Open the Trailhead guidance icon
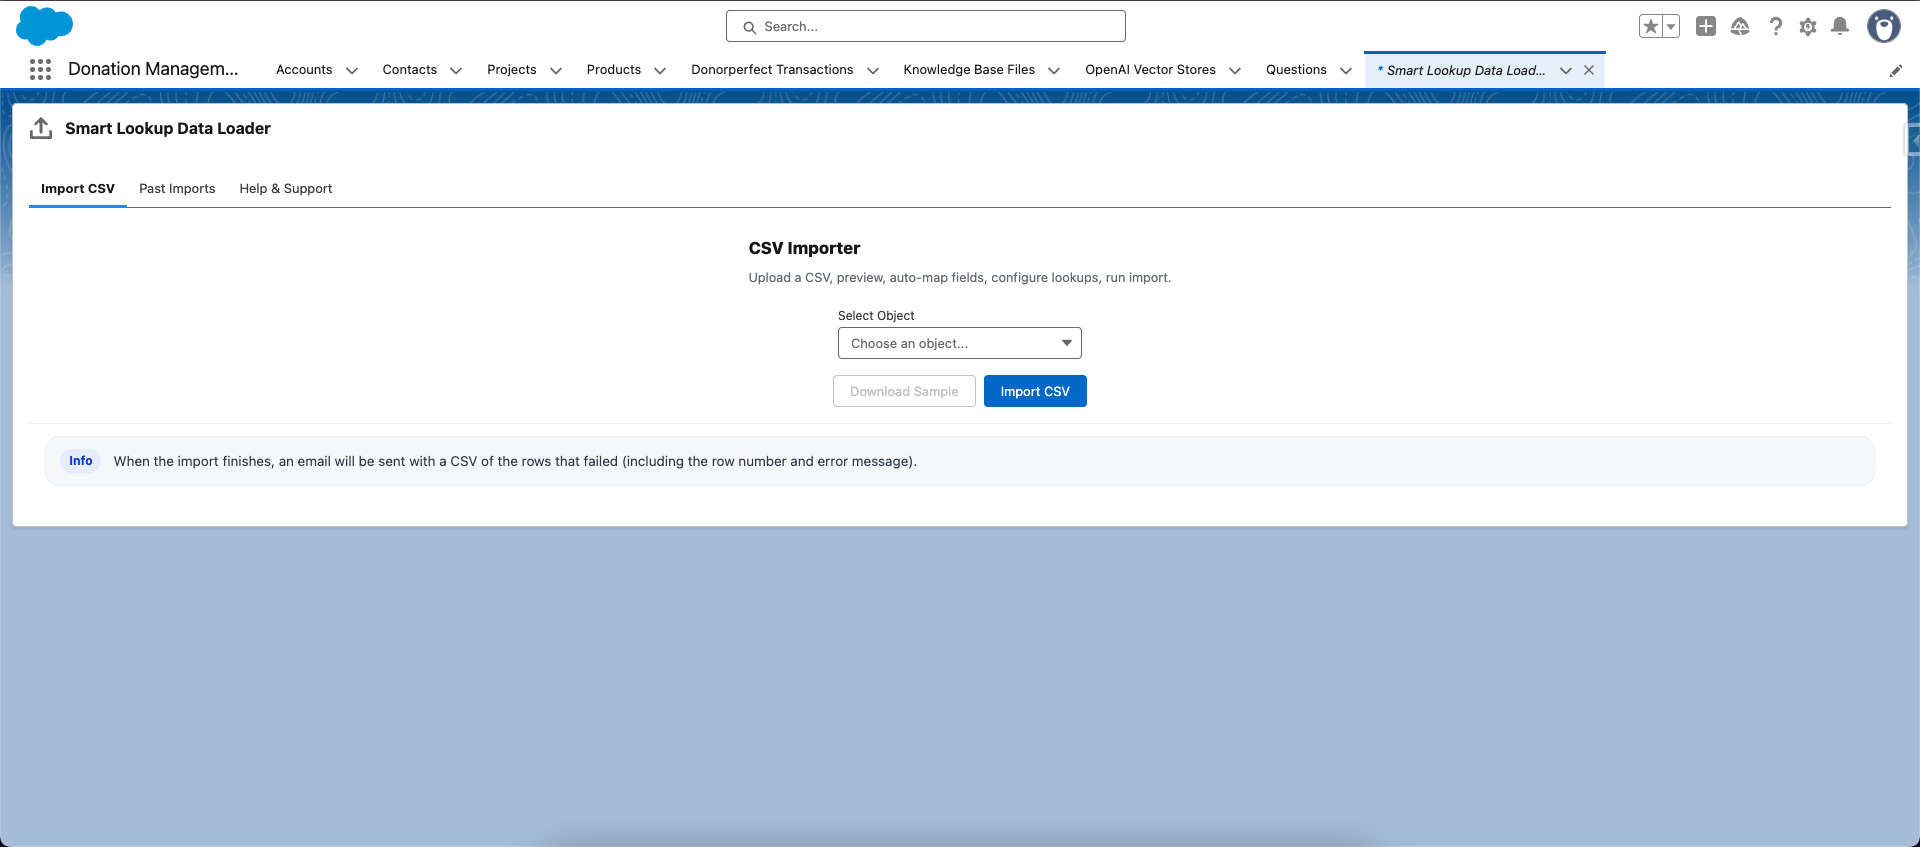1920x847 pixels. [x=1740, y=27]
